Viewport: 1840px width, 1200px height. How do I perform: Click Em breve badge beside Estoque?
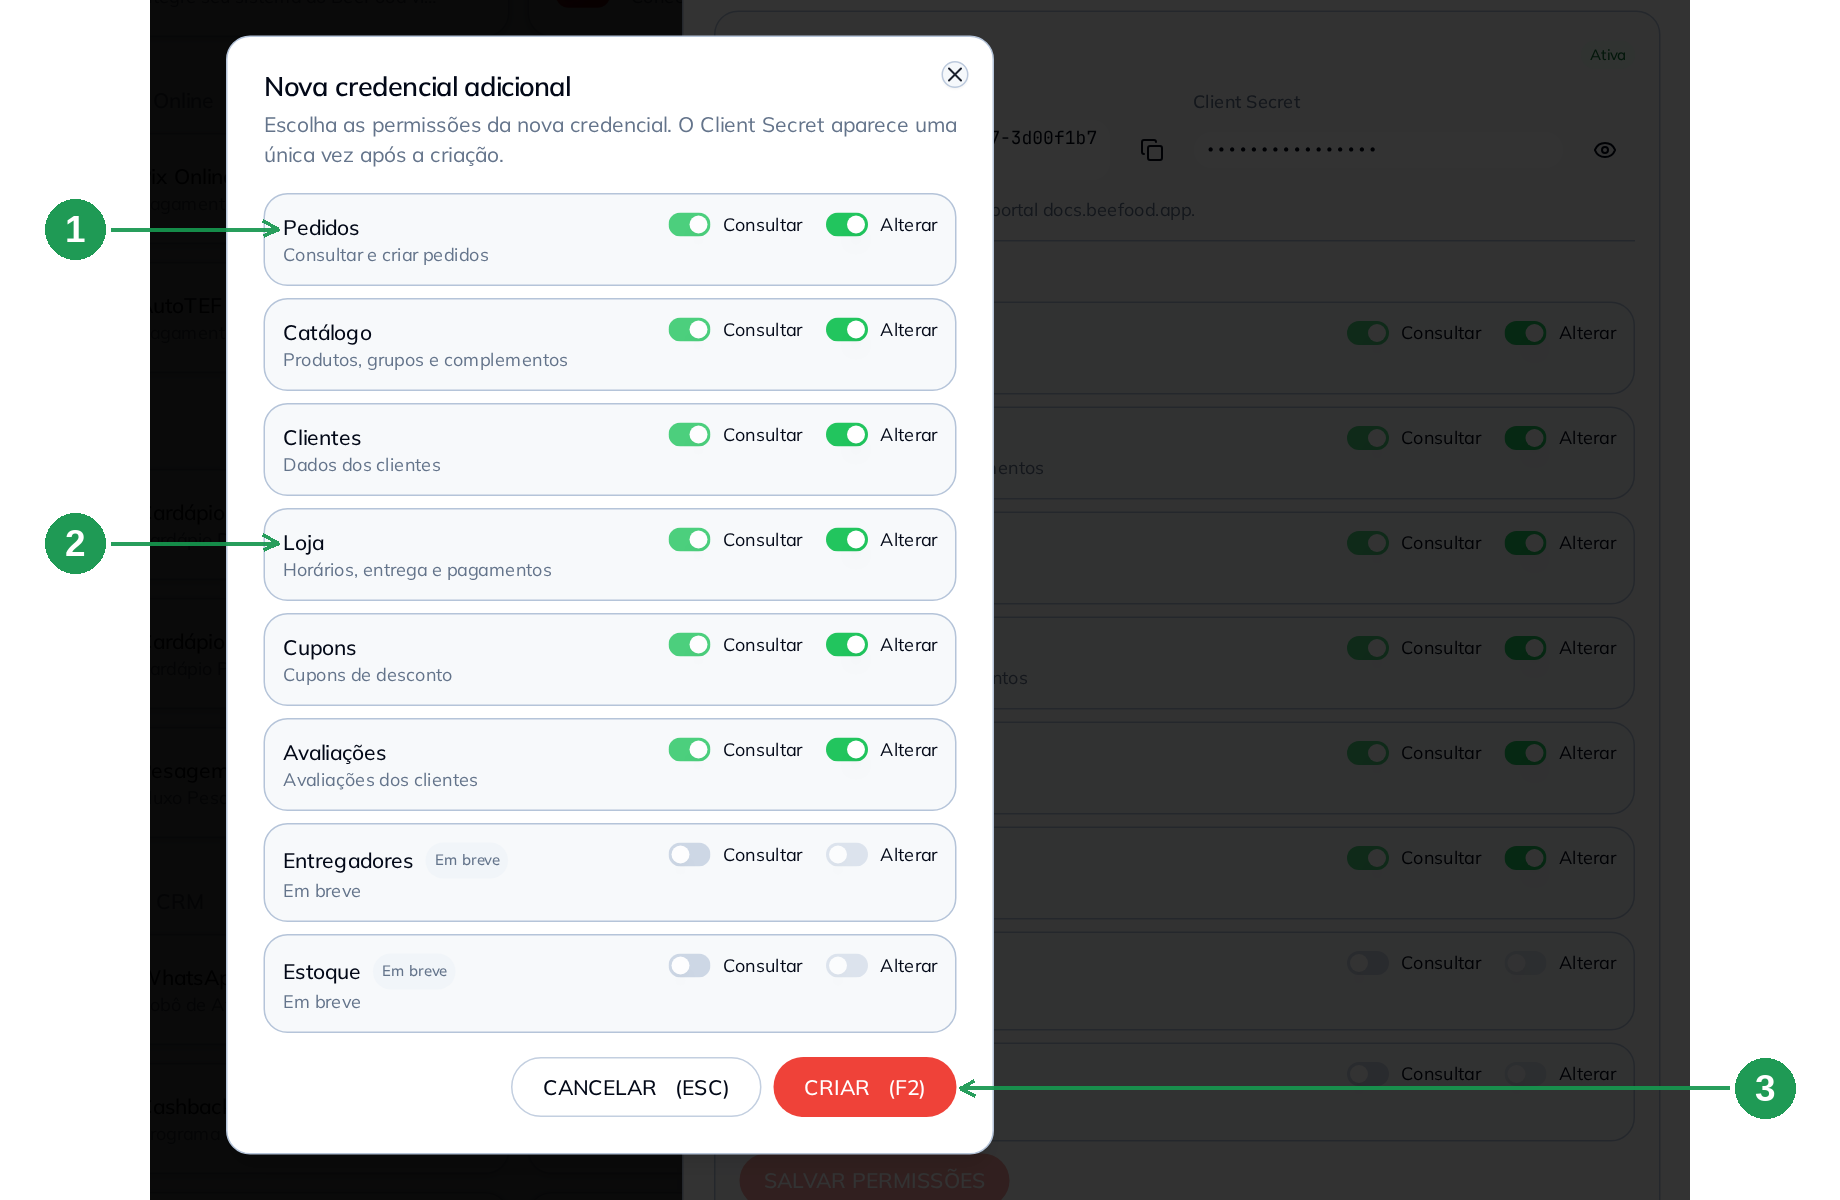(x=414, y=971)
